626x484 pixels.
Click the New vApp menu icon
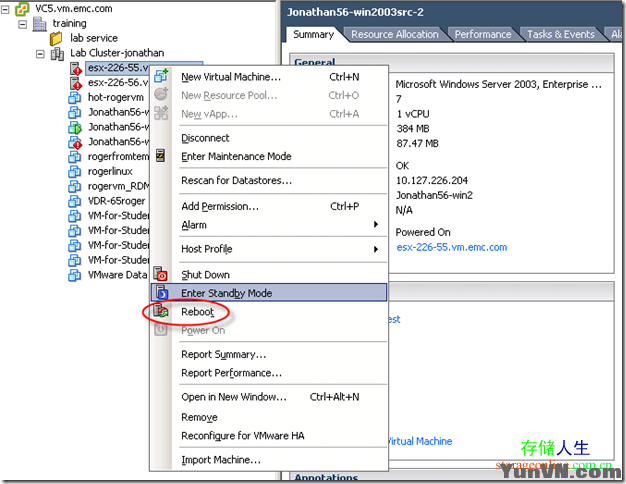tap(161, 113)
